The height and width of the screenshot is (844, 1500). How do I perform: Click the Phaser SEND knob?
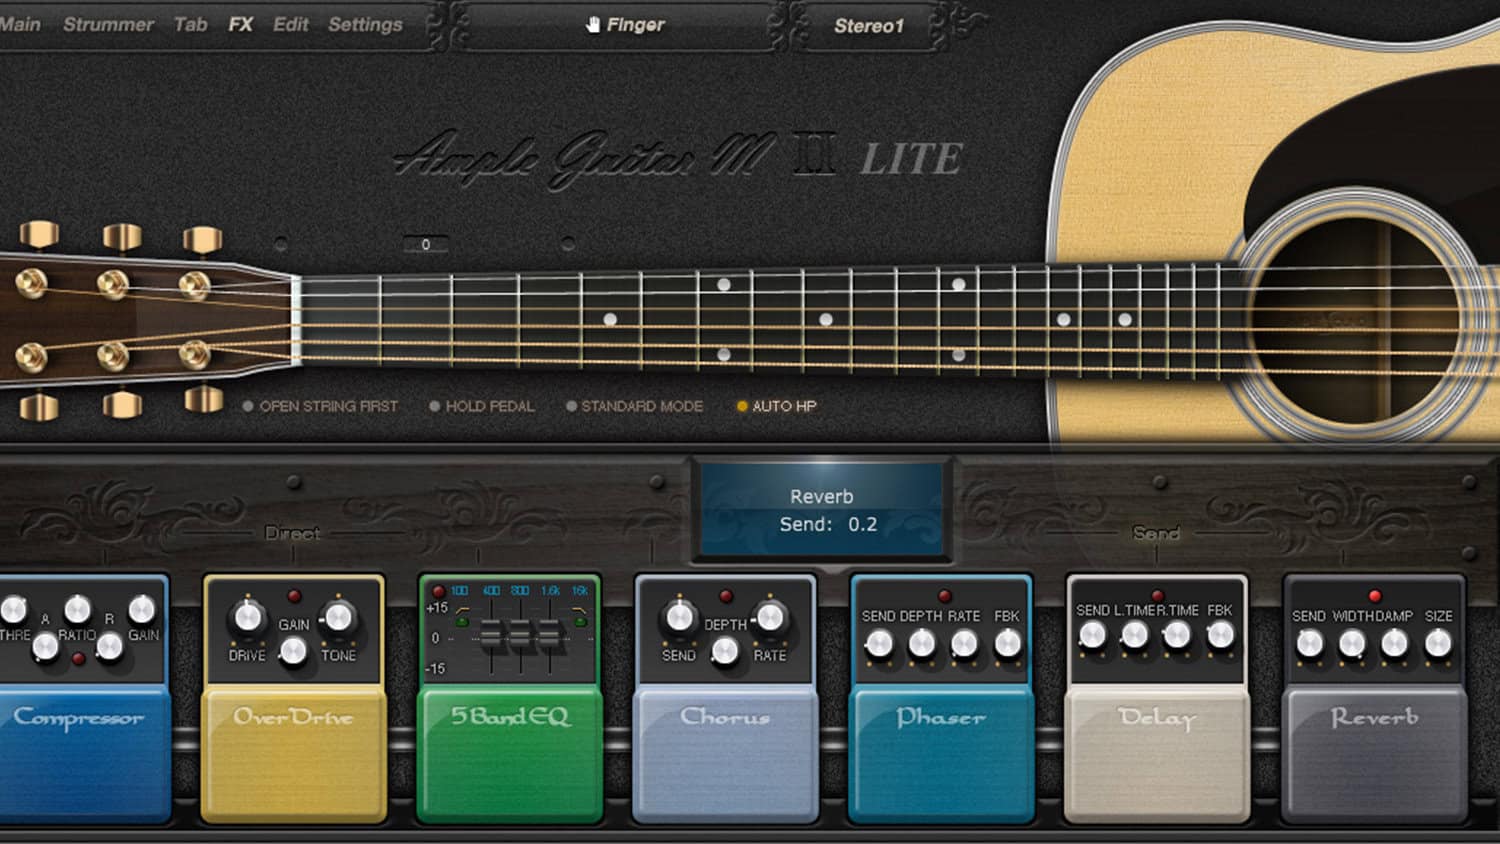pos(878,644)
